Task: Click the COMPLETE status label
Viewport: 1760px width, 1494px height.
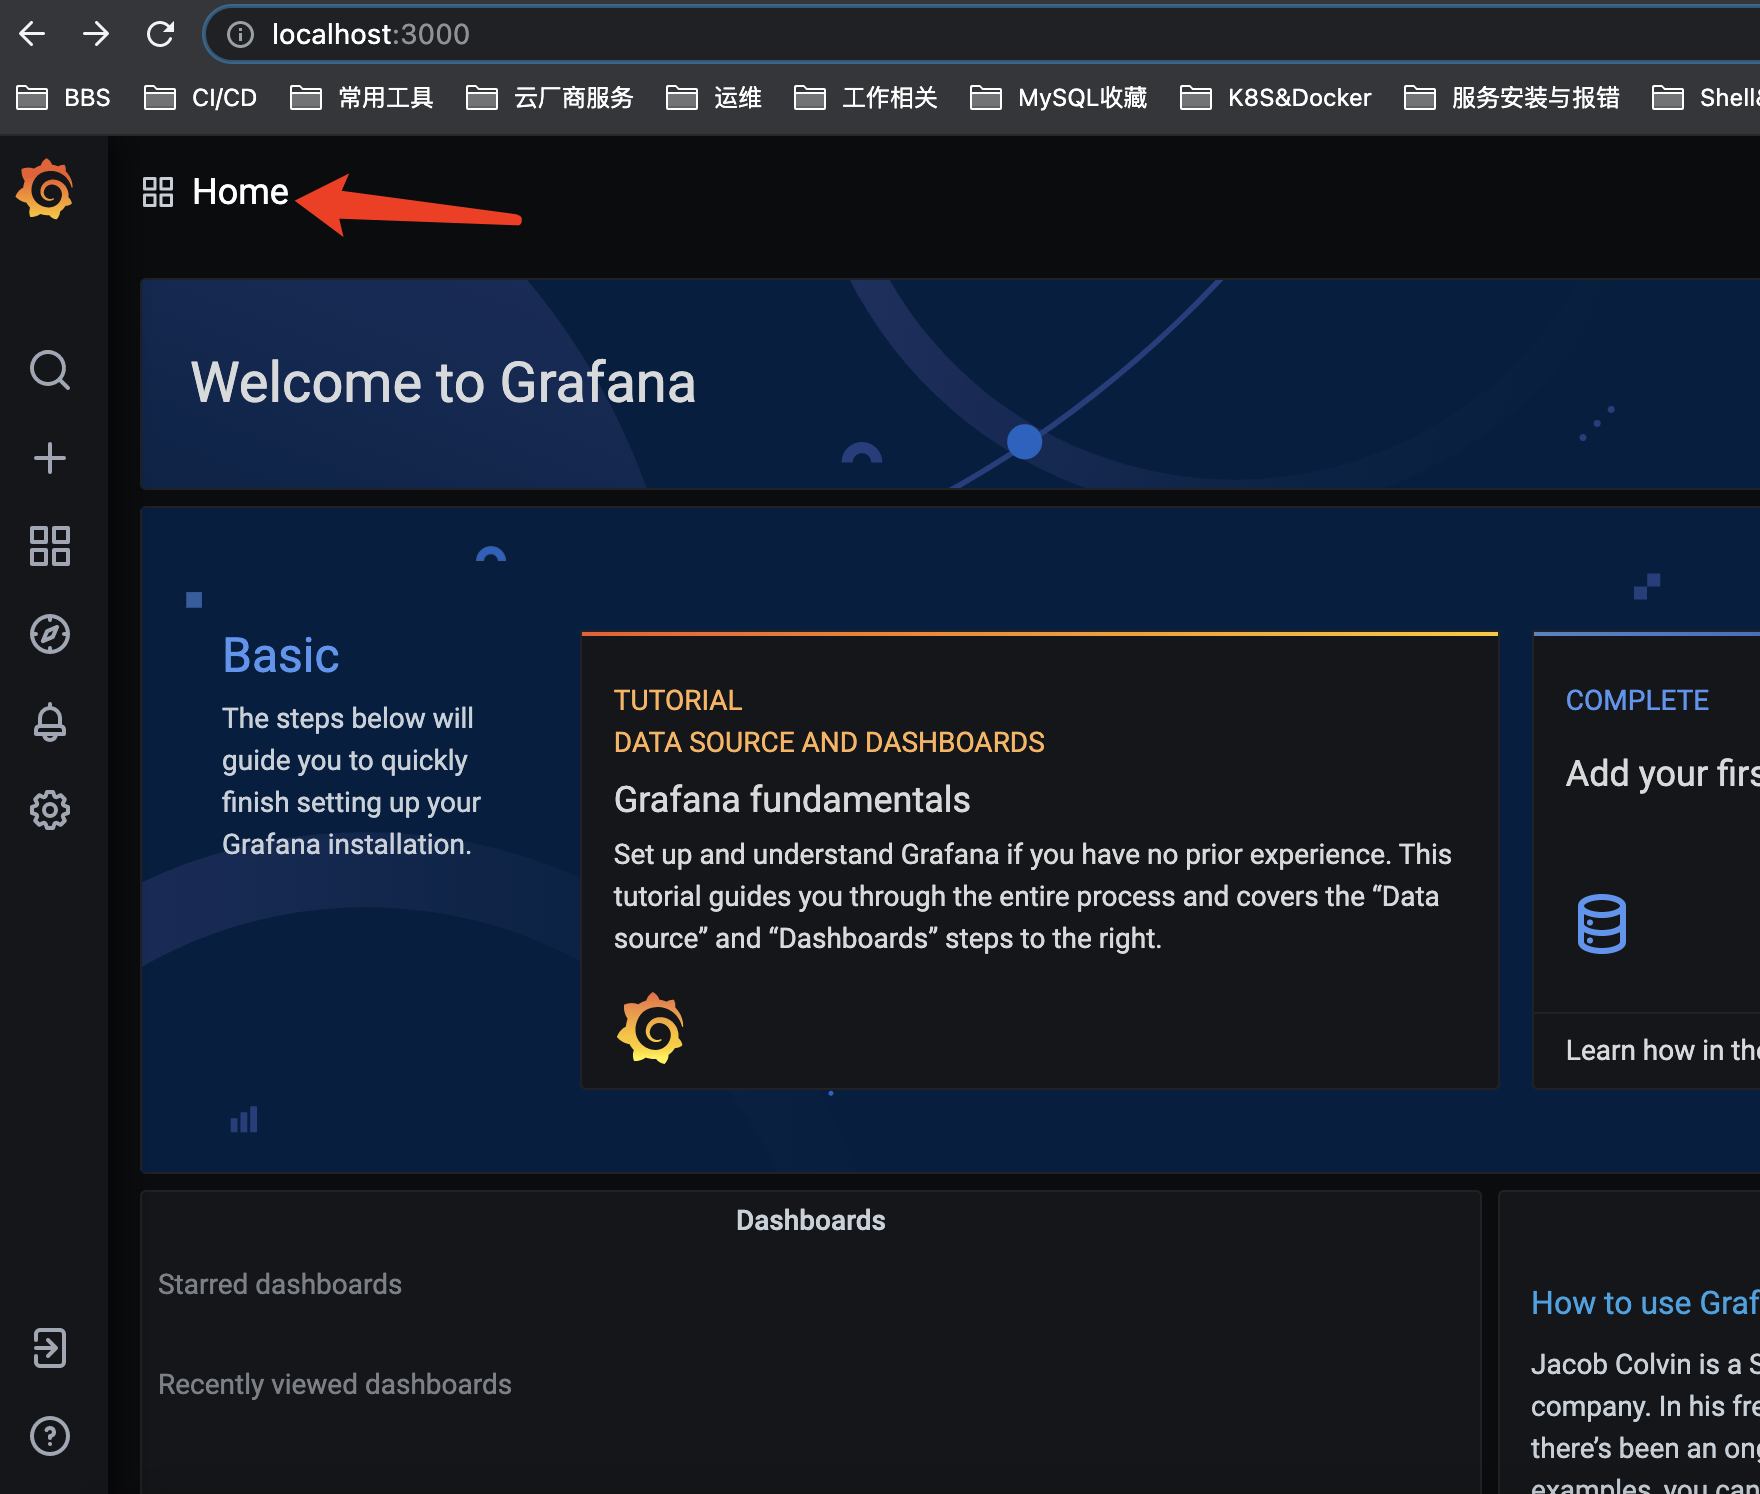Action: click(x=1637, y=700)
